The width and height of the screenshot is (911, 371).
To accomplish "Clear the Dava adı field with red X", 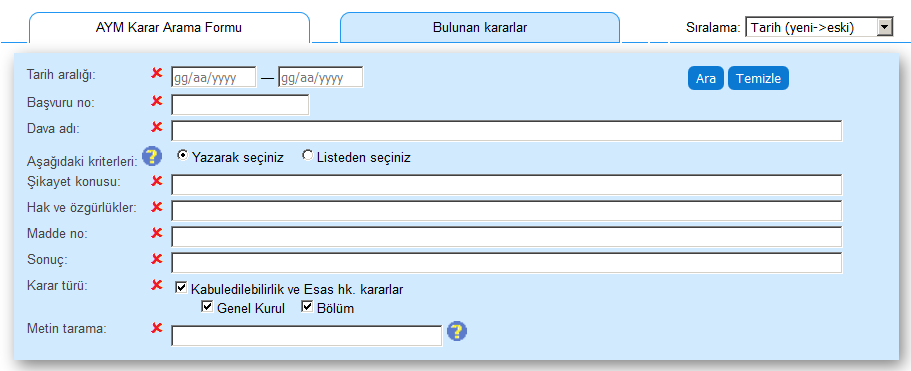I will coord(156,127).
